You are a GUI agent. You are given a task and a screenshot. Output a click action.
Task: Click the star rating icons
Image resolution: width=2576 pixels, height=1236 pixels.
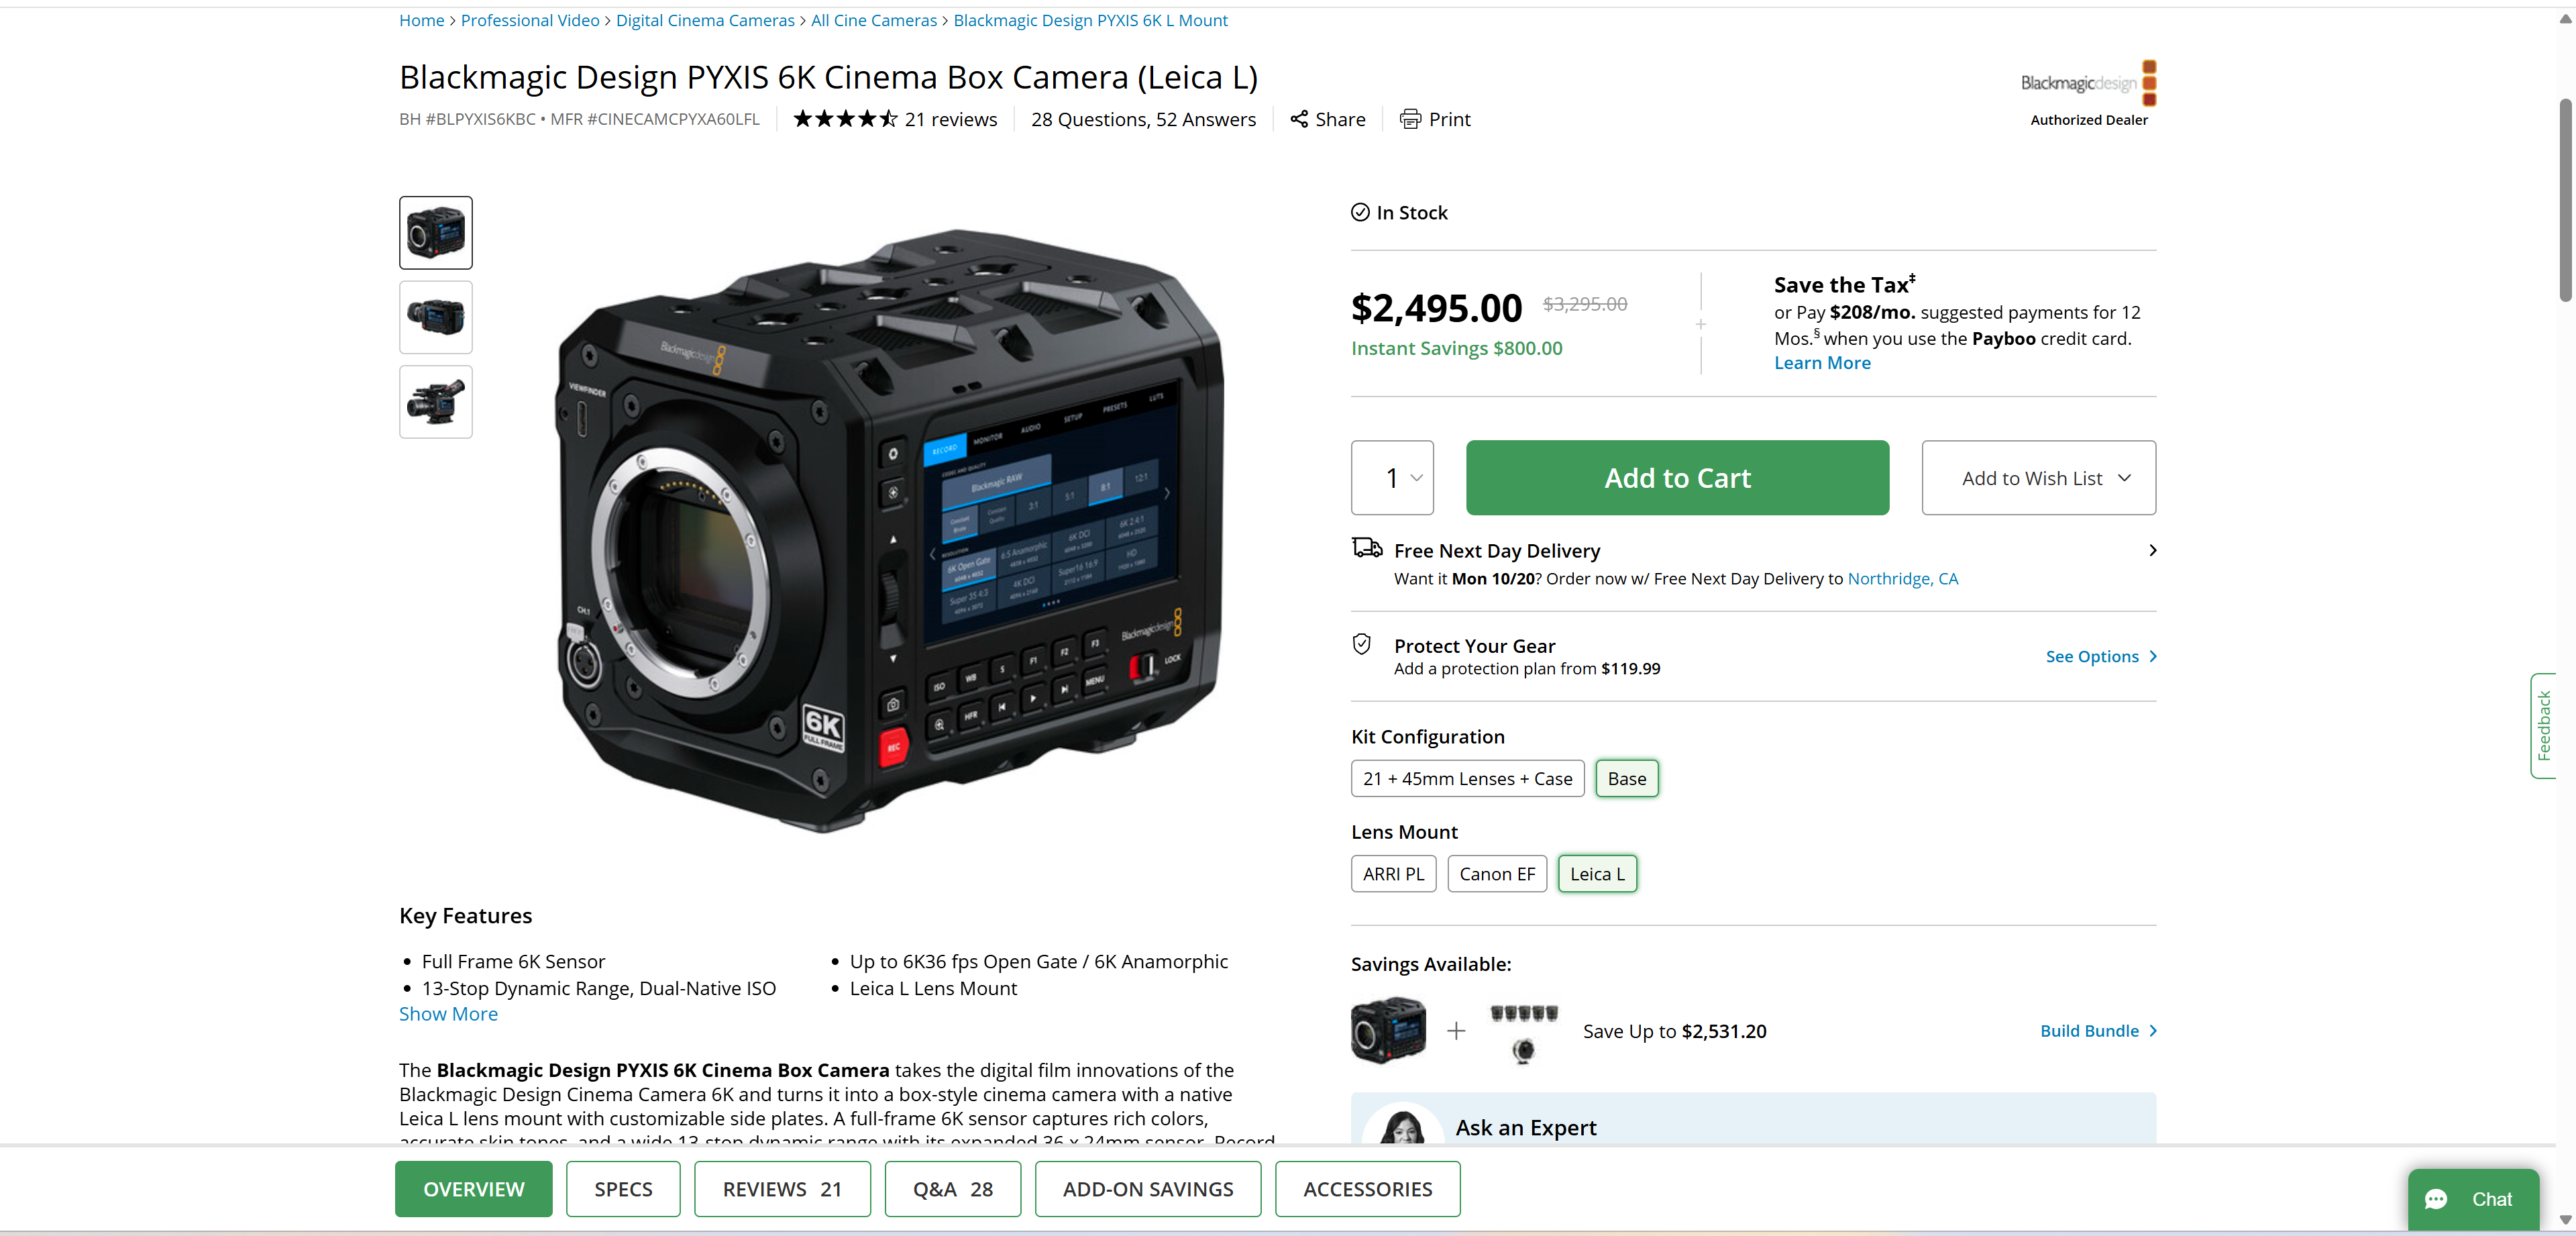pyautogui.click(x=845, y=119)
